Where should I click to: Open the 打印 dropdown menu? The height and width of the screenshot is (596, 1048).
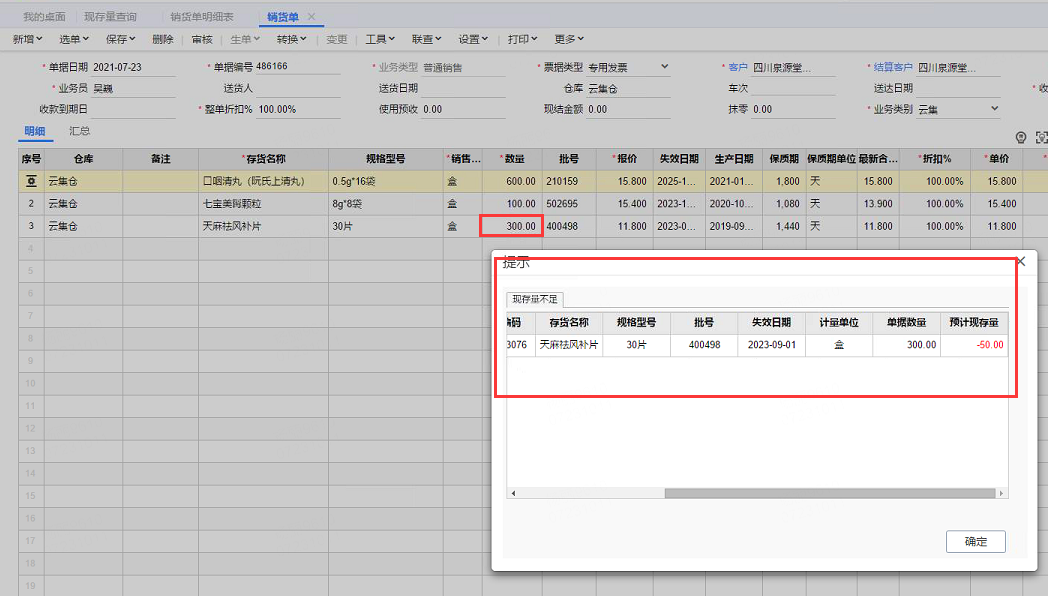coord(522,39)
